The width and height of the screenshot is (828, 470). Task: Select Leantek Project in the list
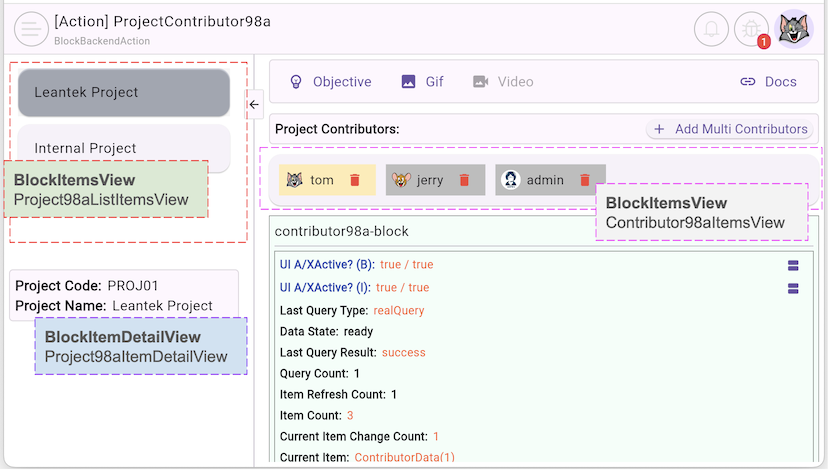(x=124, y=93)
